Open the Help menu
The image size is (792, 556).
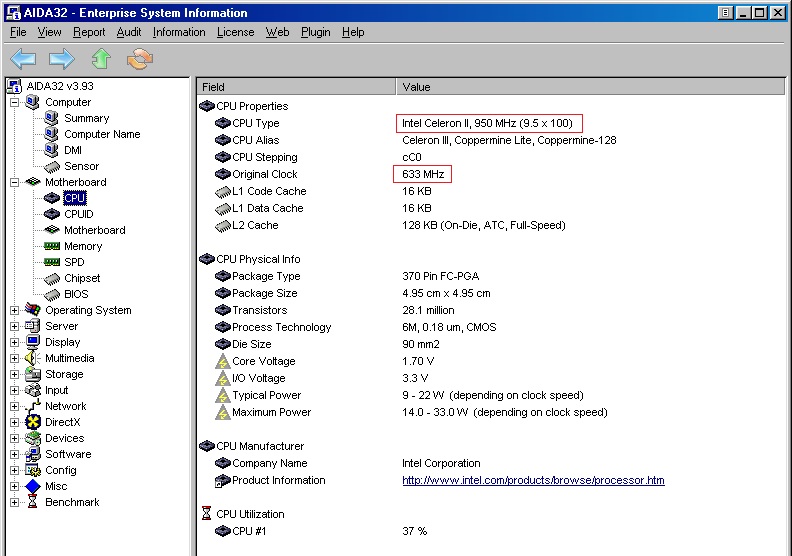click(x=353, y=32)
